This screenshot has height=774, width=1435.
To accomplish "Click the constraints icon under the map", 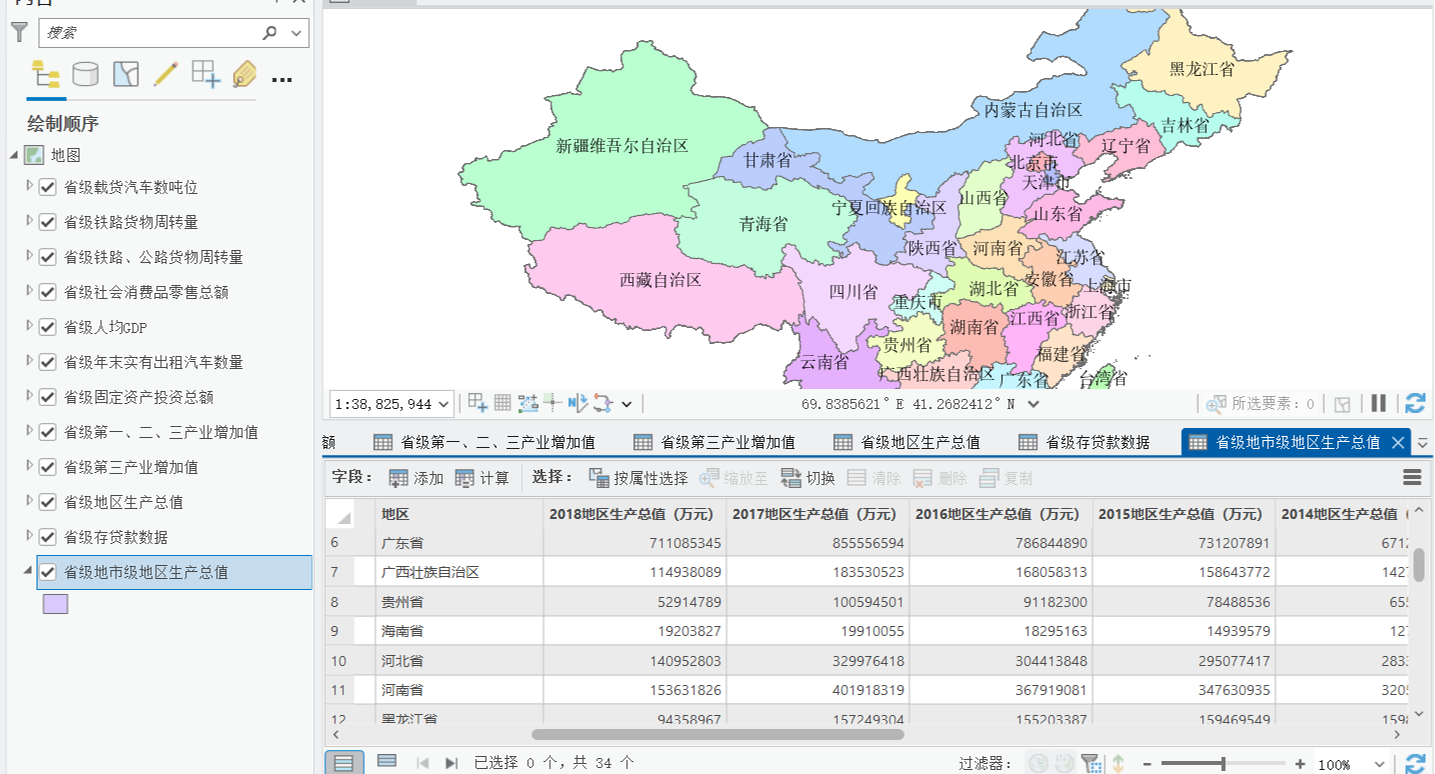I will point(528,403).
